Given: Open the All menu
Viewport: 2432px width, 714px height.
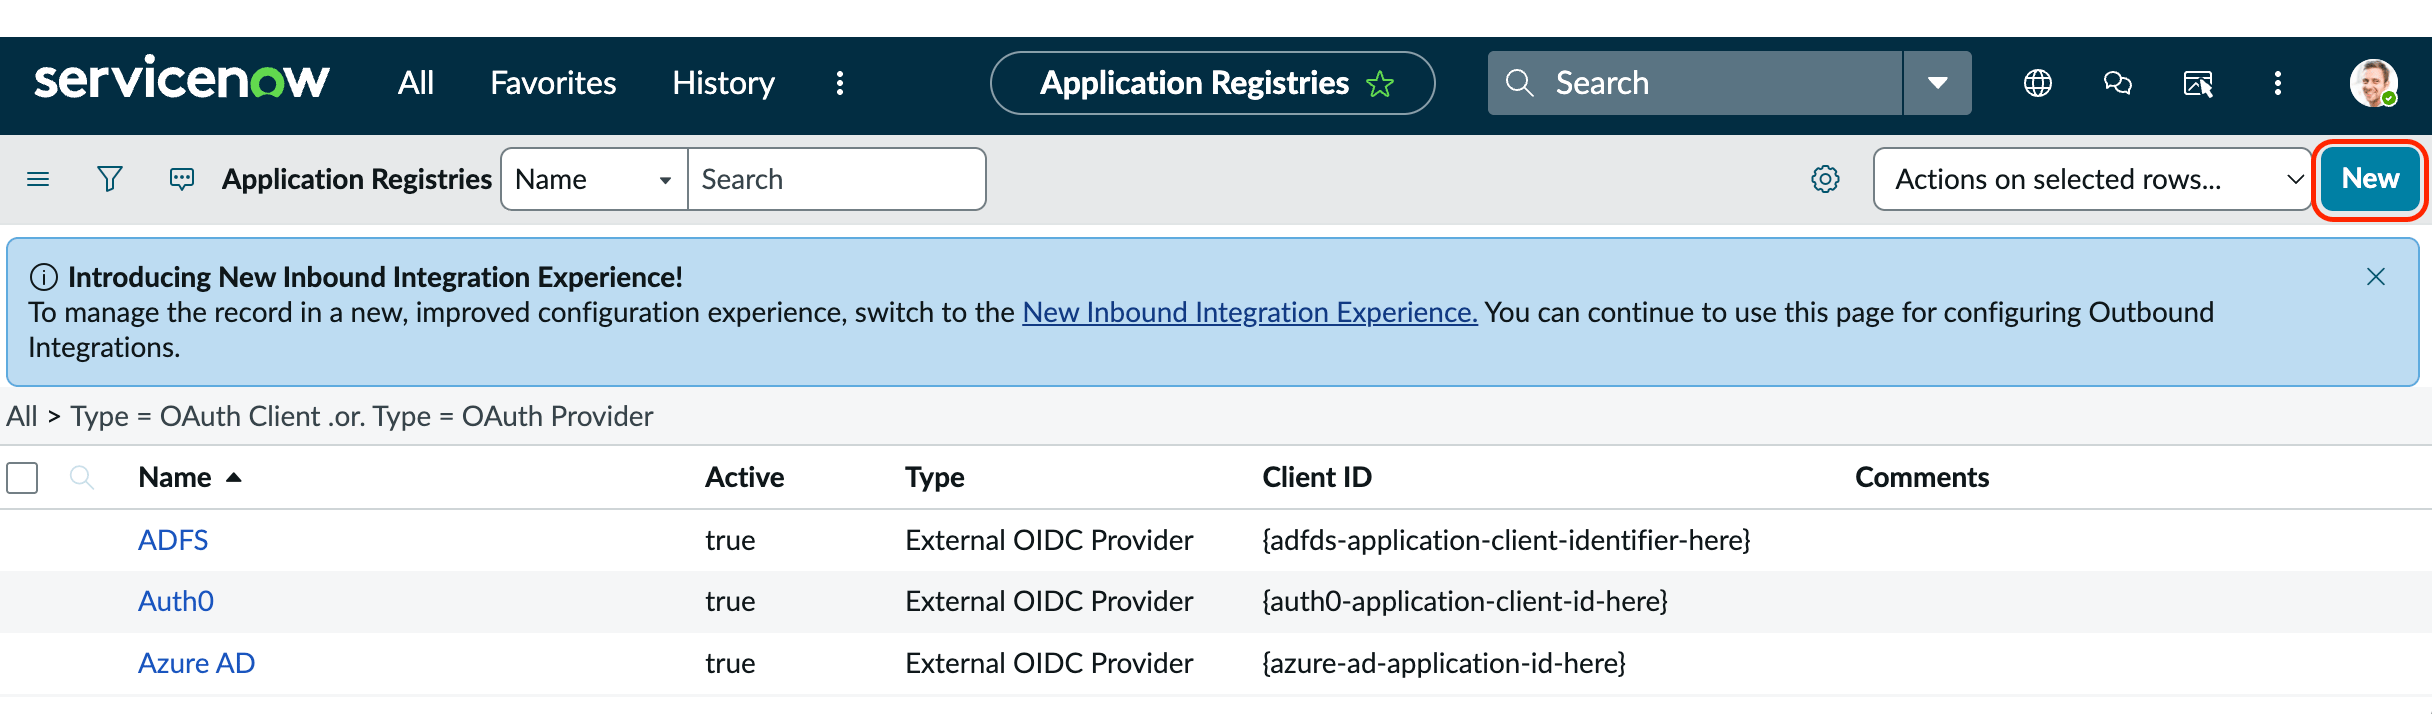Looking at the screenshot, I should coord(415,83).
